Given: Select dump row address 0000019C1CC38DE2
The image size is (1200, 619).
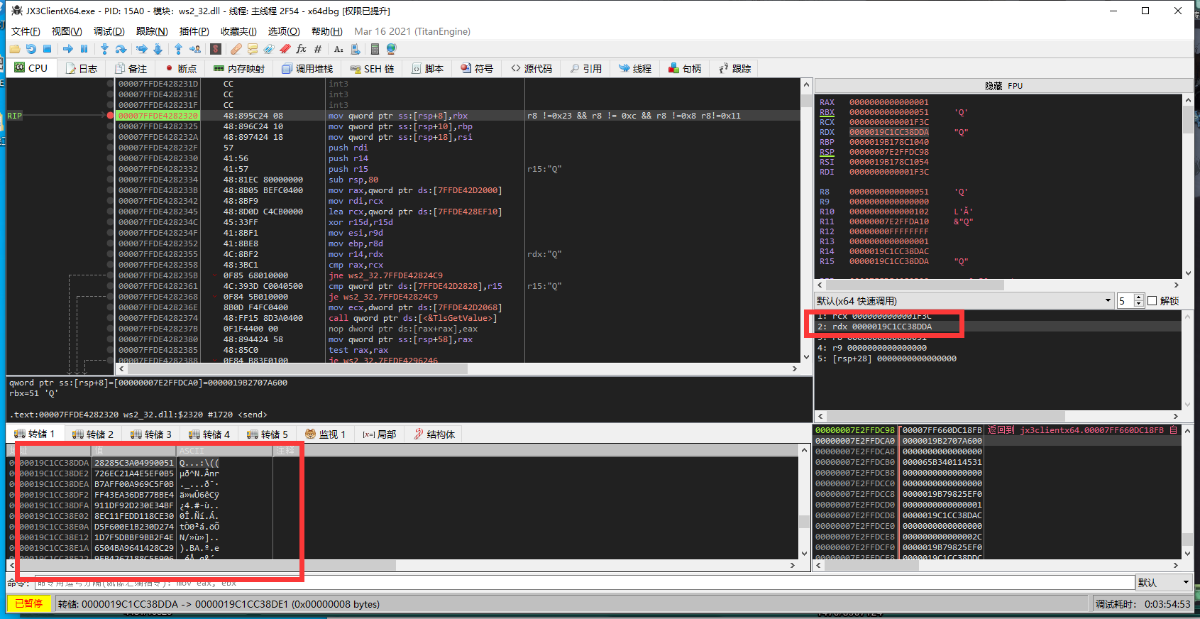Looking at the screenshot, I should [51, 474].
